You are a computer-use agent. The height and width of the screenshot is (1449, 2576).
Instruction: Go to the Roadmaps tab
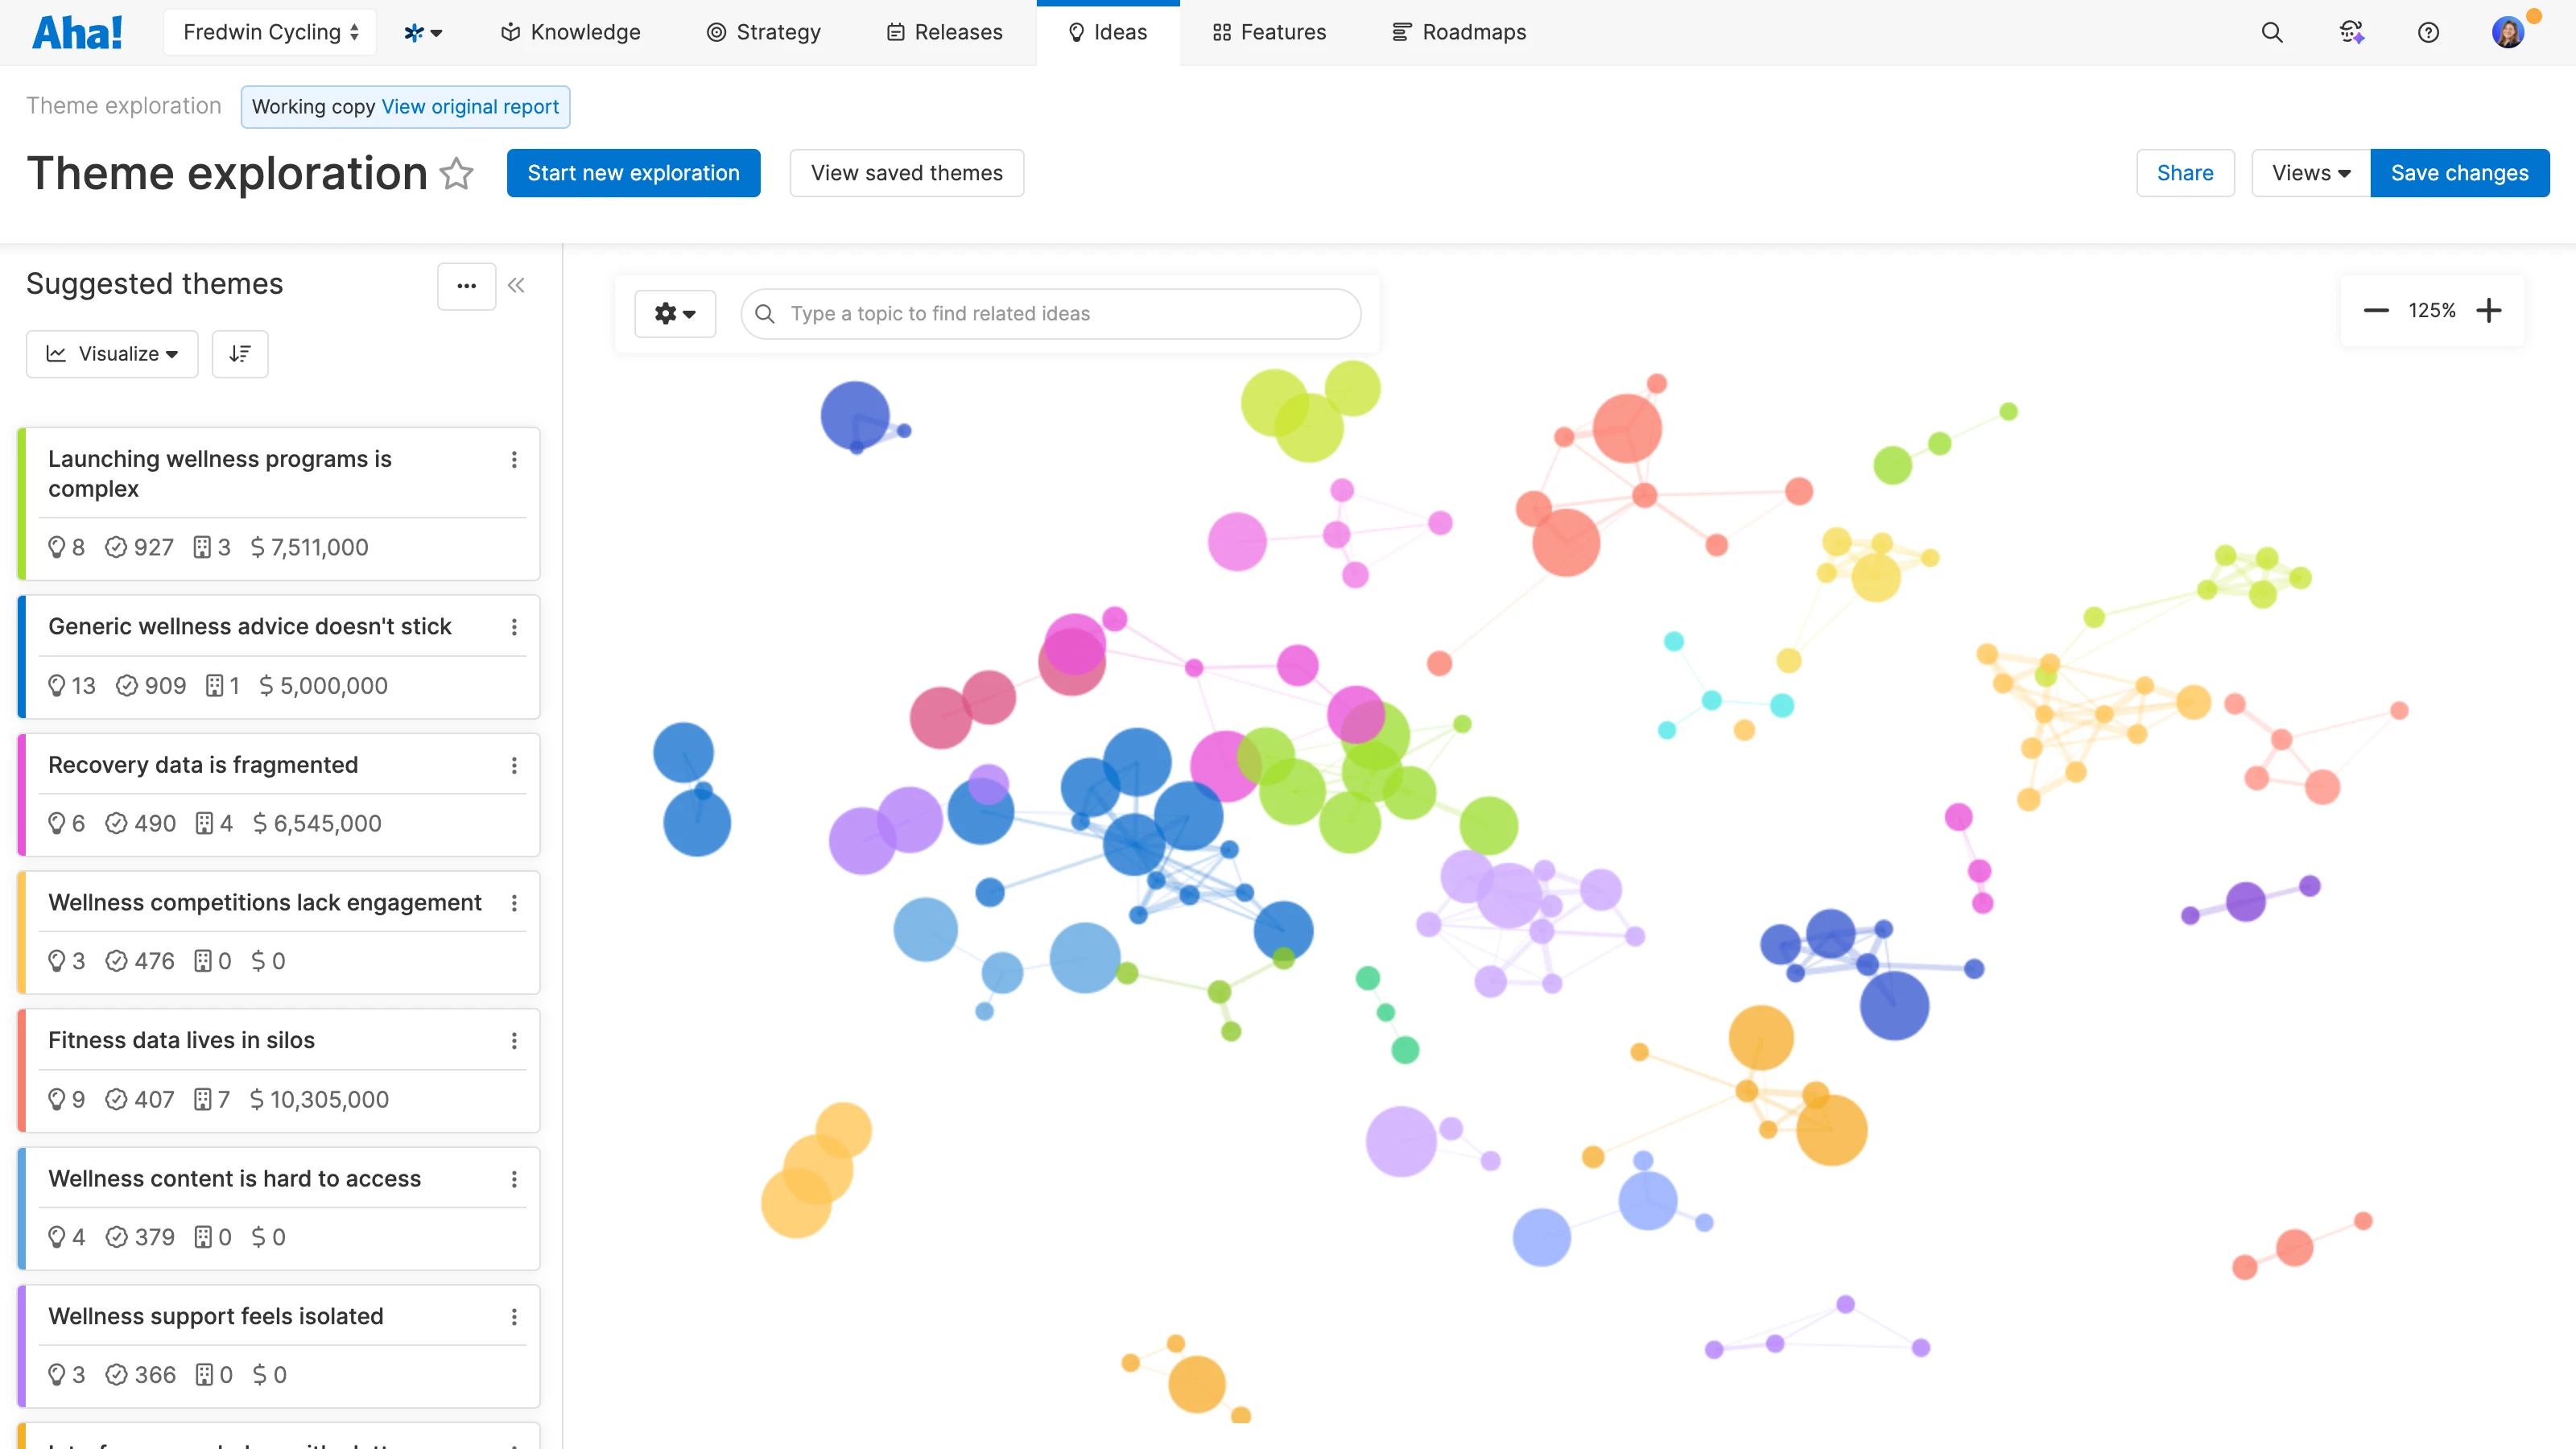(x=1459, y=32)
